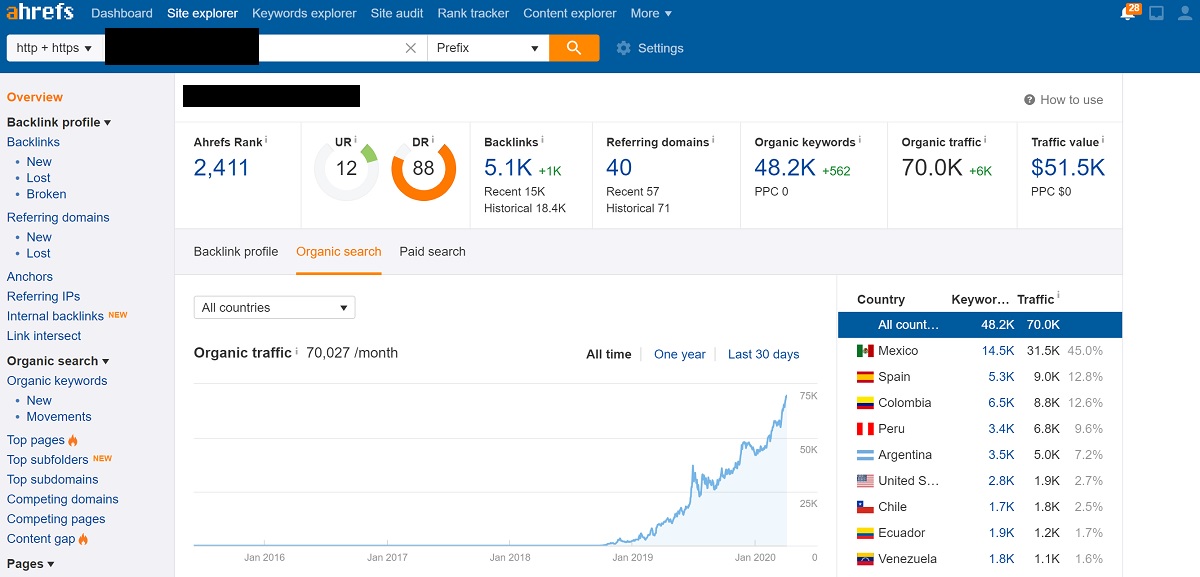Open Movements under Organic keywords
1200x577 pixels.
tap(59, 417)
